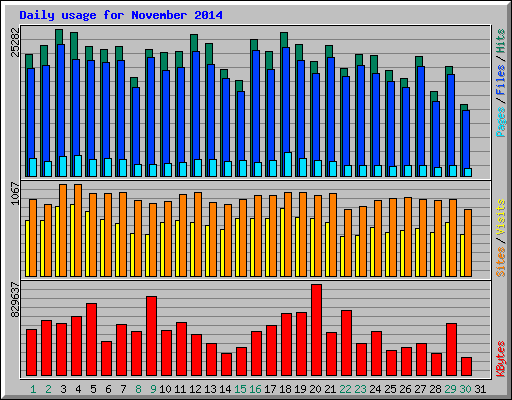Click the yellow Visits bar for day 9
The image size is (512, 400).
coord(147,255)
